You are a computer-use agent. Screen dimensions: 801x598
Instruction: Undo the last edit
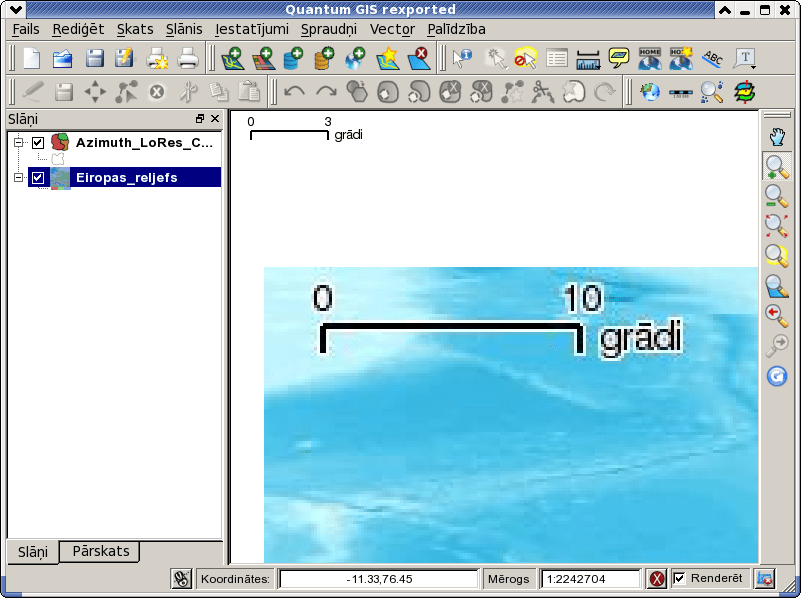[x=295, y=92]
